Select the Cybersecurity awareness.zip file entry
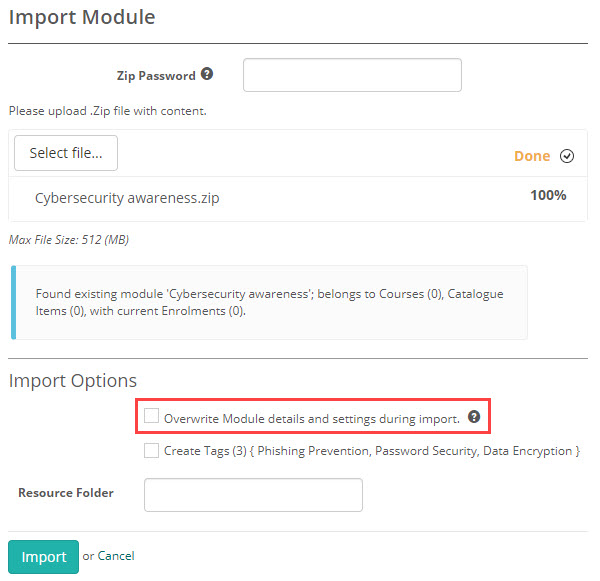 click(127, 198)
